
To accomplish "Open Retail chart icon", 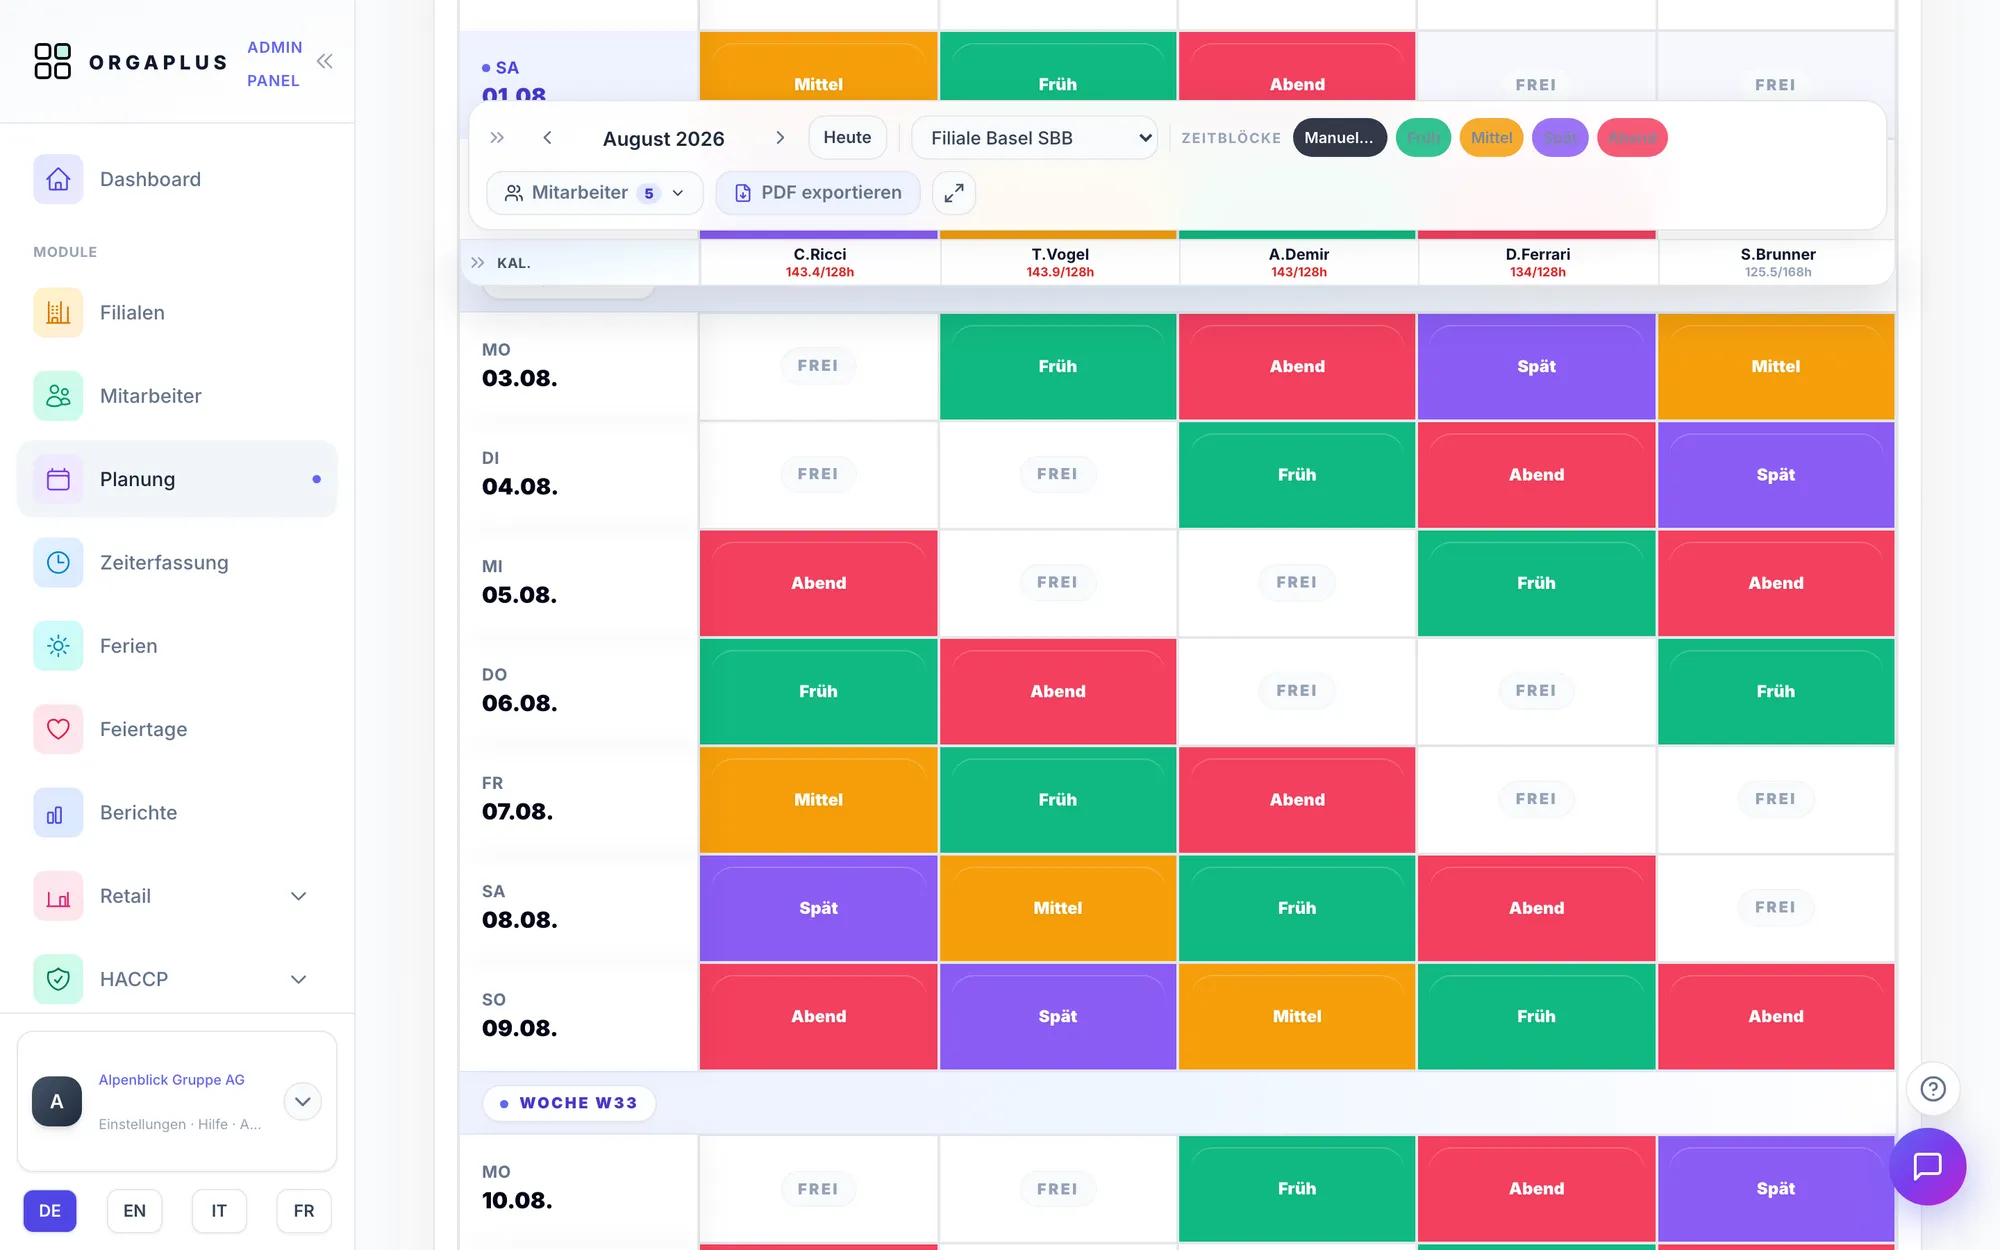I will tap(58, 896).
